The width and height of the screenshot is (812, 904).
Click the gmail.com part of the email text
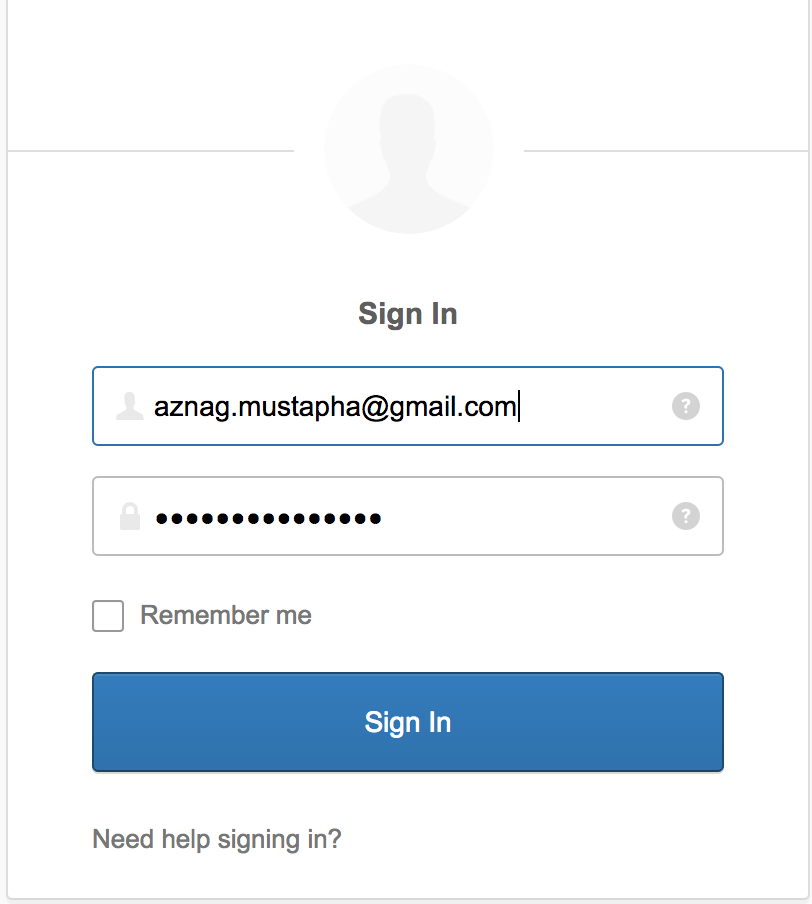tap(453, 407)
